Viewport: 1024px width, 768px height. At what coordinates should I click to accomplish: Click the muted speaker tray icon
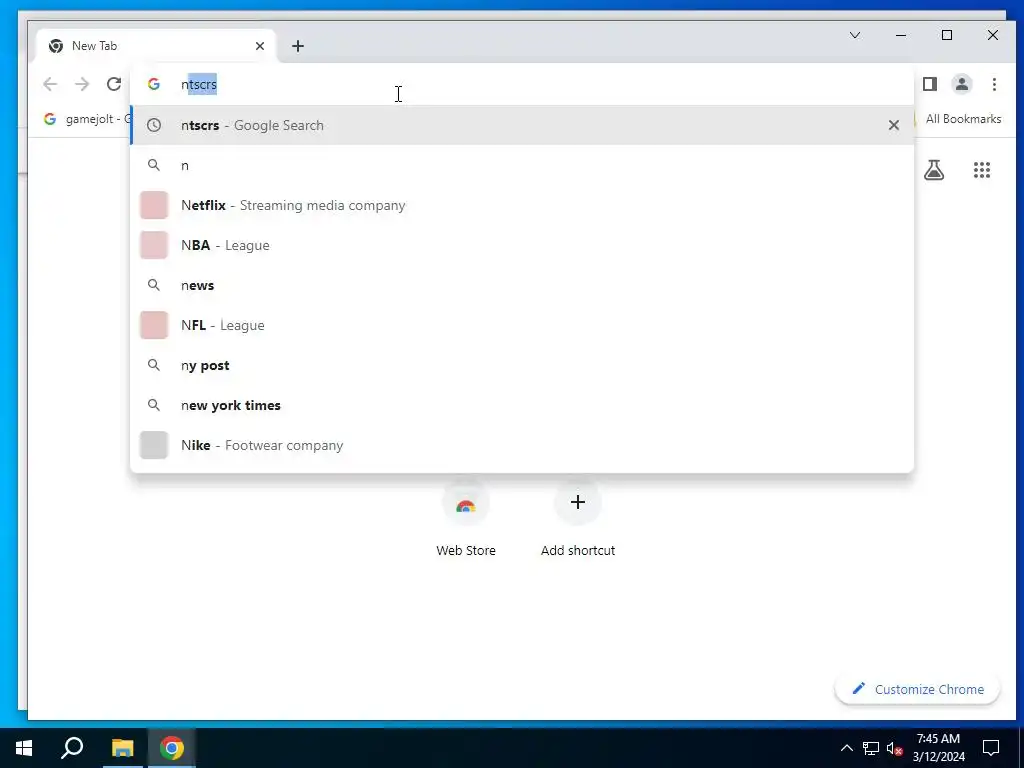[x=894, y=748]
